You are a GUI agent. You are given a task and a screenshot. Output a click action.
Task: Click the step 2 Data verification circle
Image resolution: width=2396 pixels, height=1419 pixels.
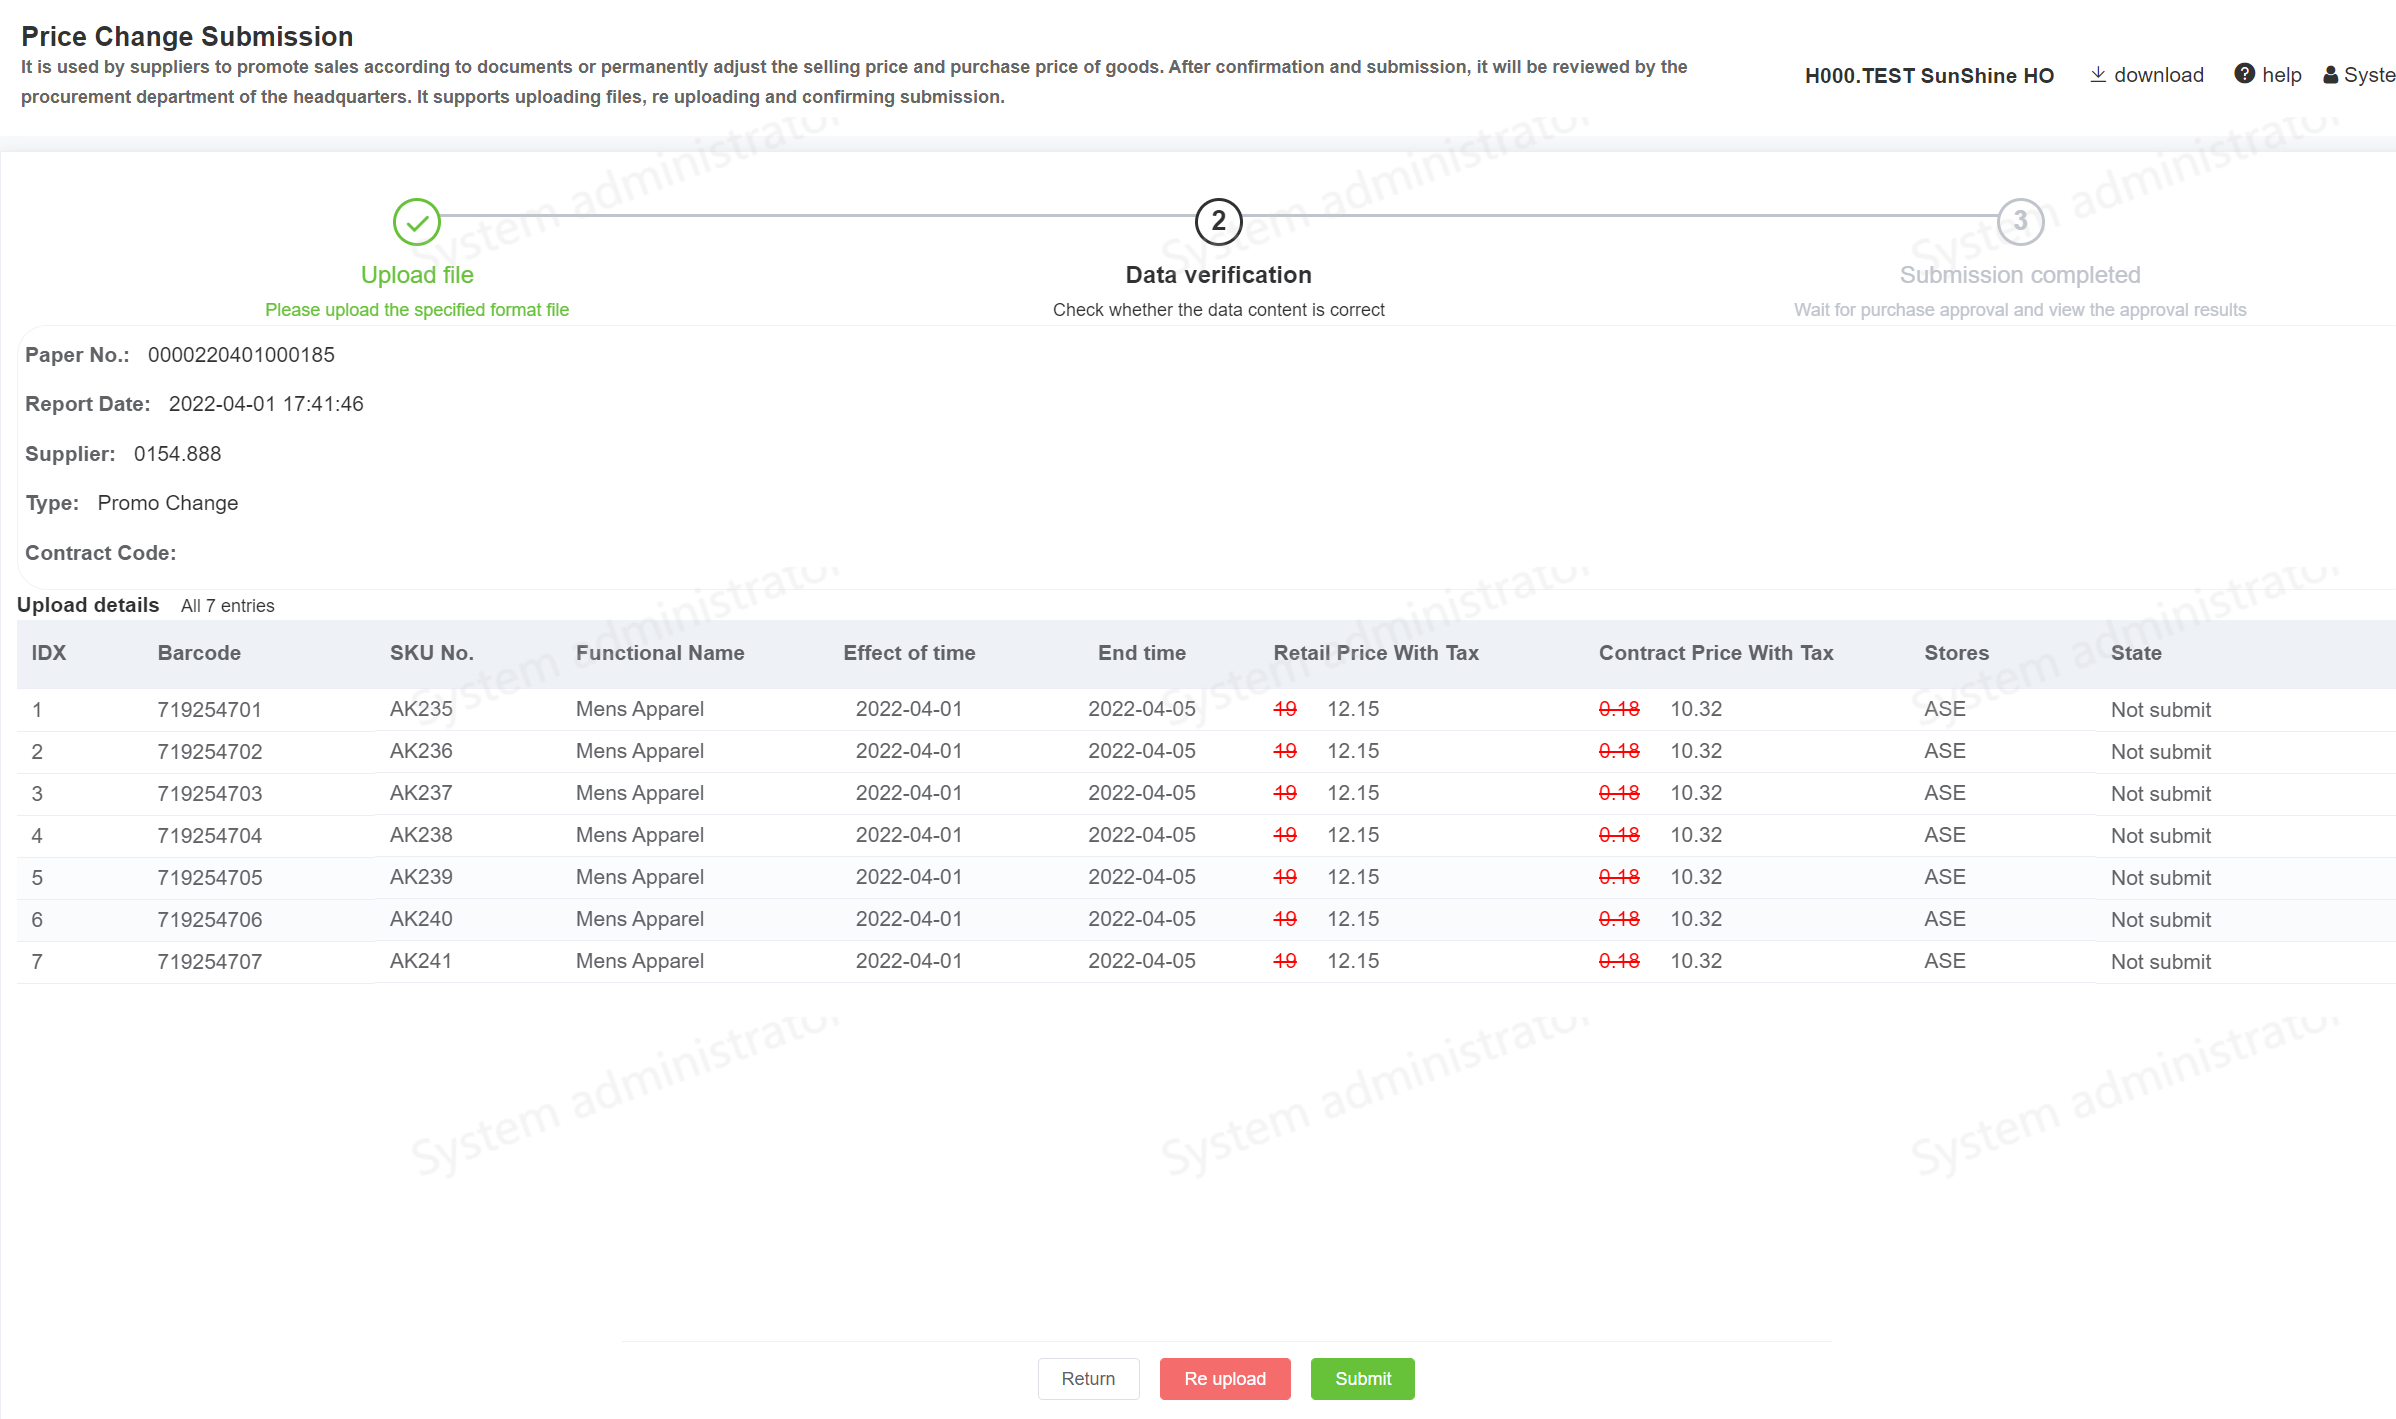pyautogui.click(x=1218, y=222)
